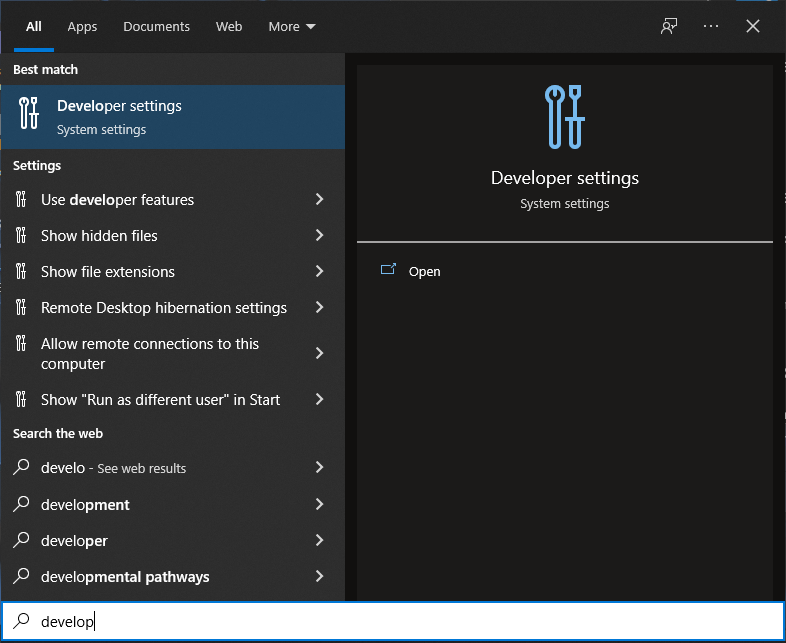Click the large Developer settings preview icon
The height and width of the screenshot is (643, 786).
coord(565,117)
